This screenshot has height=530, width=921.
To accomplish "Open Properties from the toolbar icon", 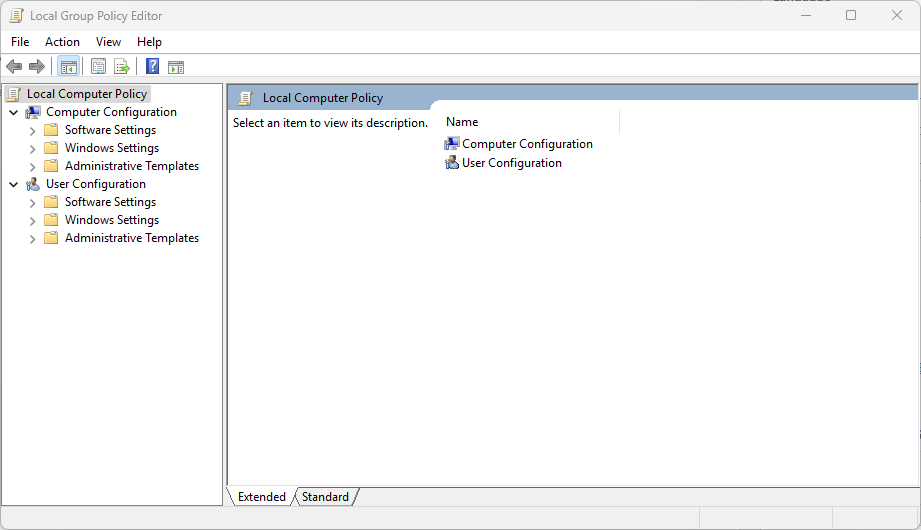I will coord(98,67).
